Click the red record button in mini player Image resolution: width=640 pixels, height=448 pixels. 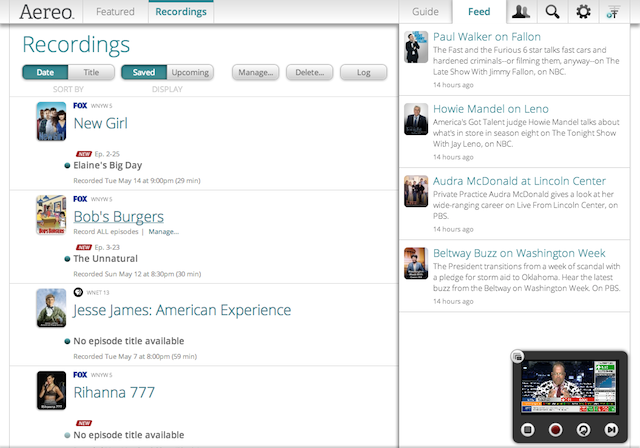point(555,430)
